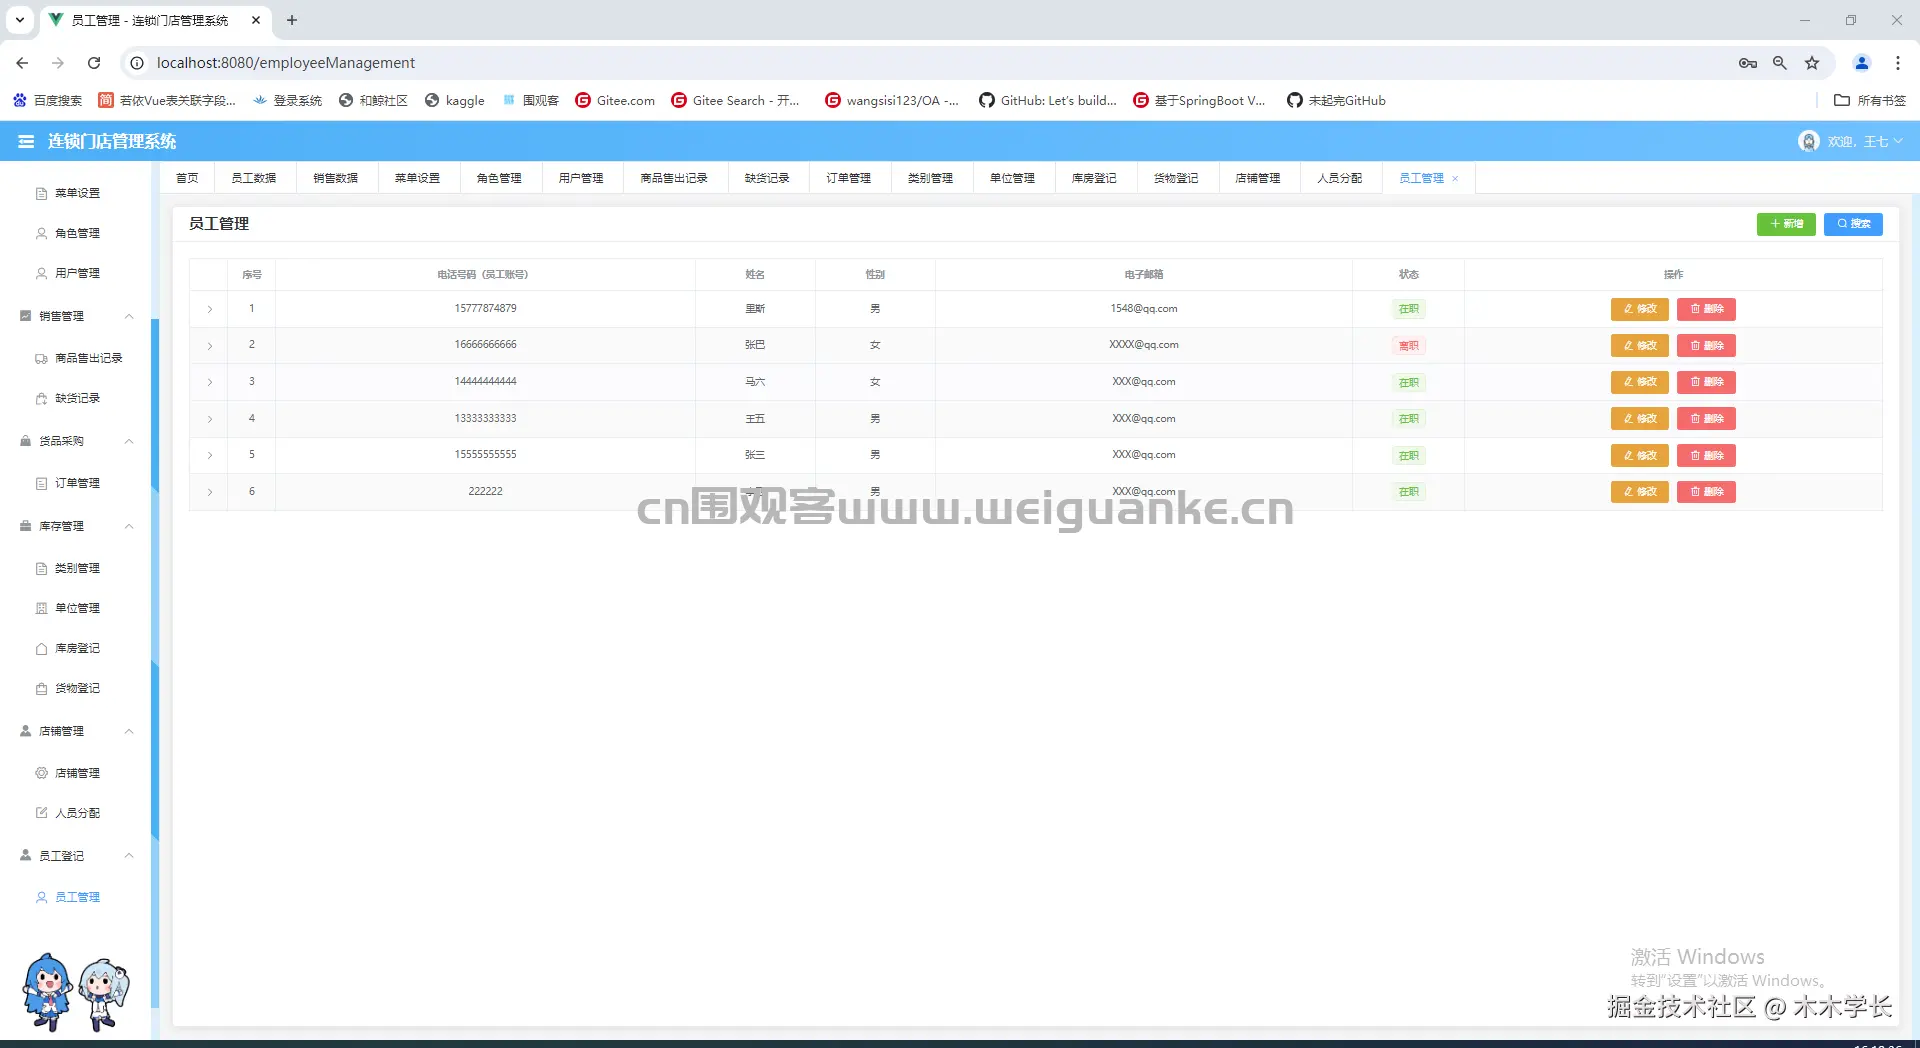Click the green 新增 button
The image size is (1920, 1048).
(x=1786, y=224)
